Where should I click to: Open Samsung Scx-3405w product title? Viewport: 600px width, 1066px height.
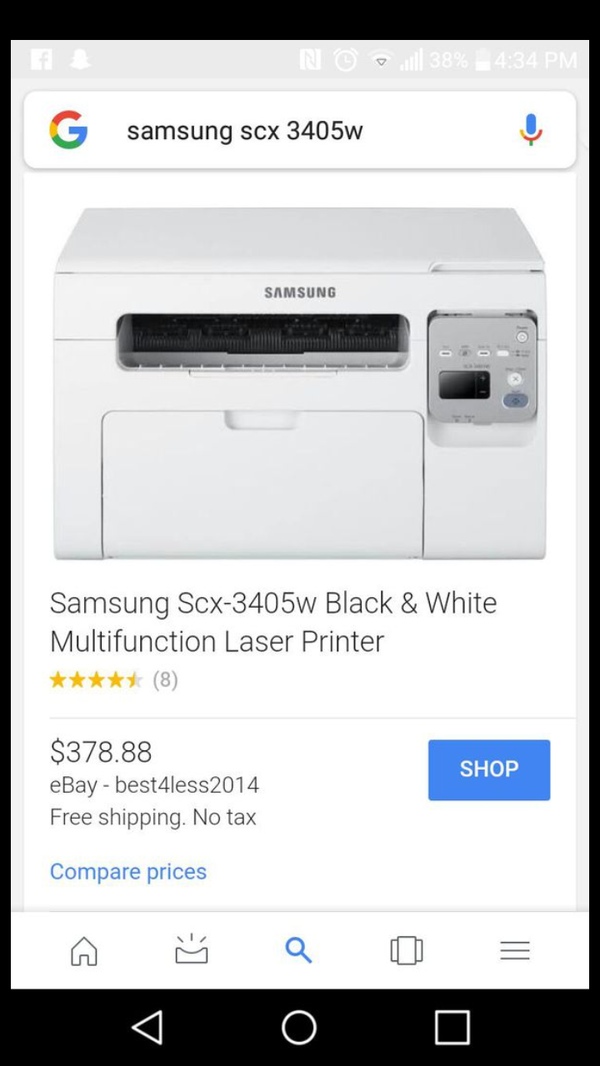pyautogui.click(x=273, y=622)
